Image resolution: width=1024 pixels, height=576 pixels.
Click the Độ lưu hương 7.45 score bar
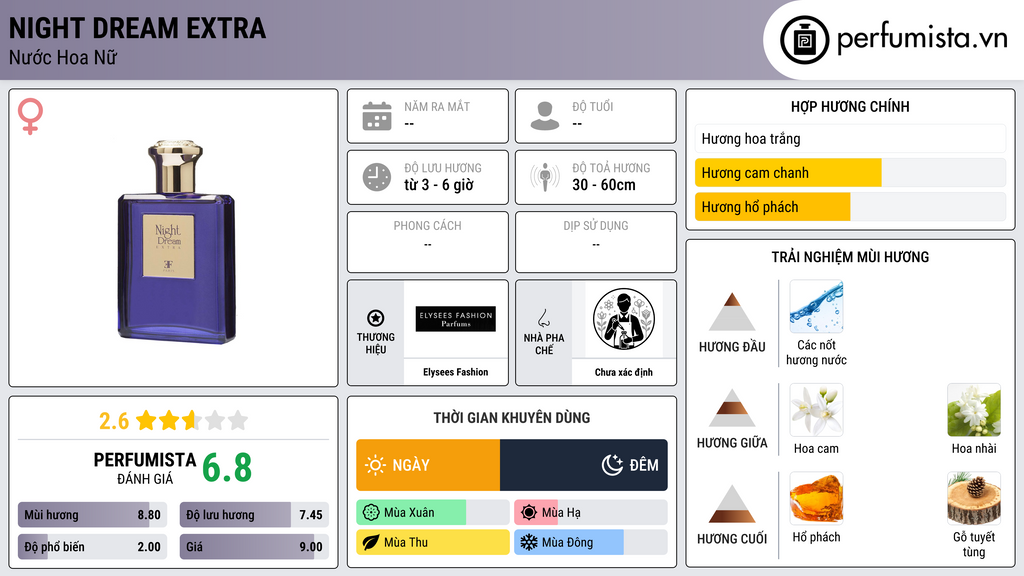pyautogui.click(x=254, y=515)
